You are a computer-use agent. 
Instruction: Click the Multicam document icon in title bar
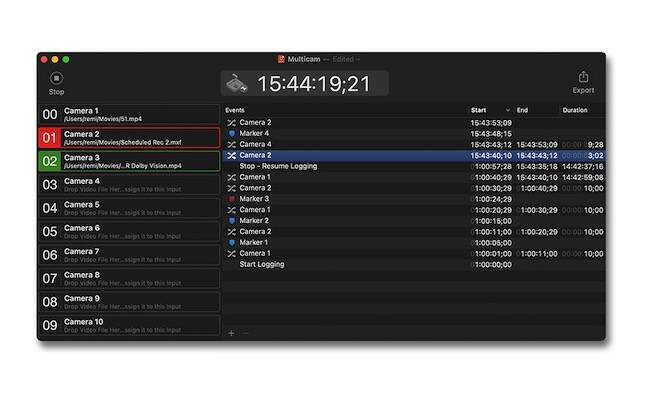point(281,59)
